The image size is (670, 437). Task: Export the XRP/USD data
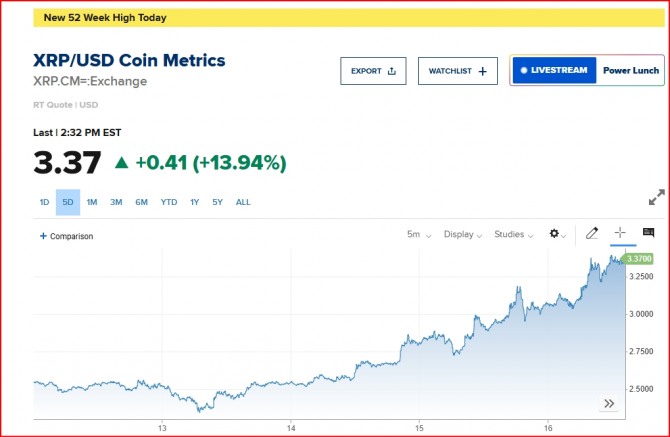[x=373, y=71]
